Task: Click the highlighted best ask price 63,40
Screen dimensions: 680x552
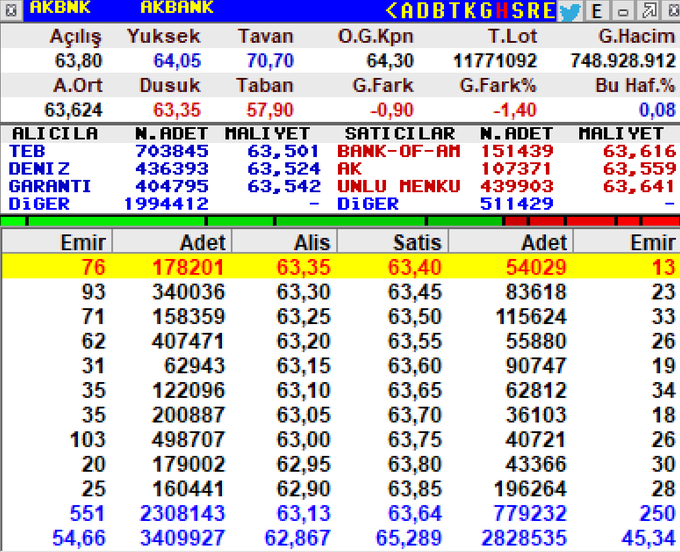Action: [415, 267]
